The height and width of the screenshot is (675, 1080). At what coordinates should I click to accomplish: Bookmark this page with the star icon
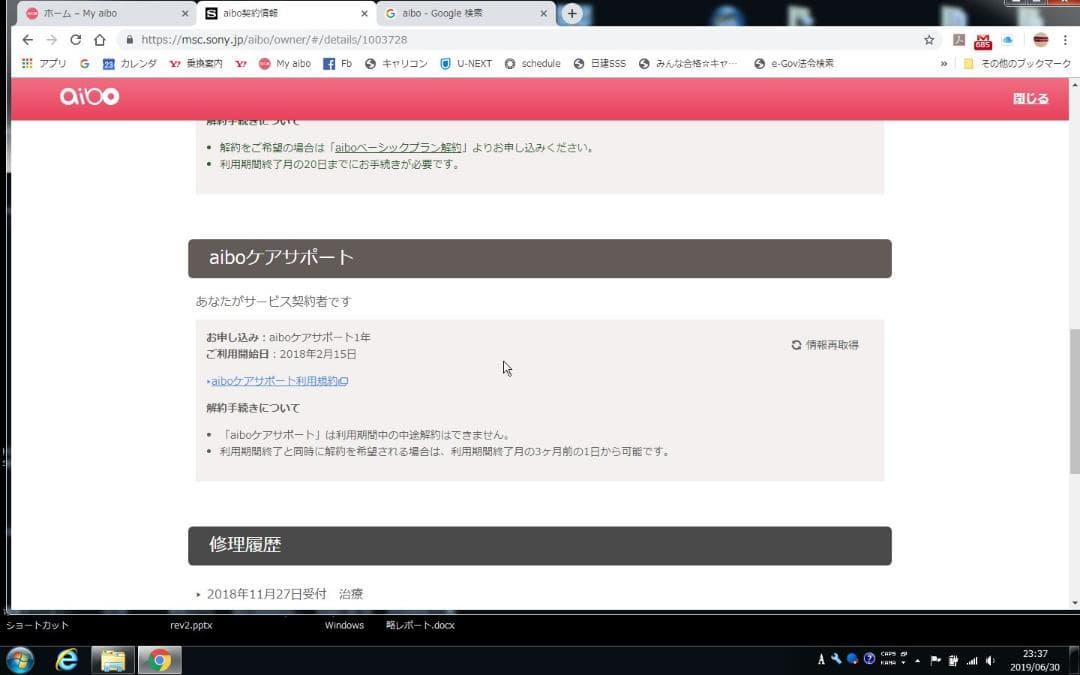click(928, 39)
